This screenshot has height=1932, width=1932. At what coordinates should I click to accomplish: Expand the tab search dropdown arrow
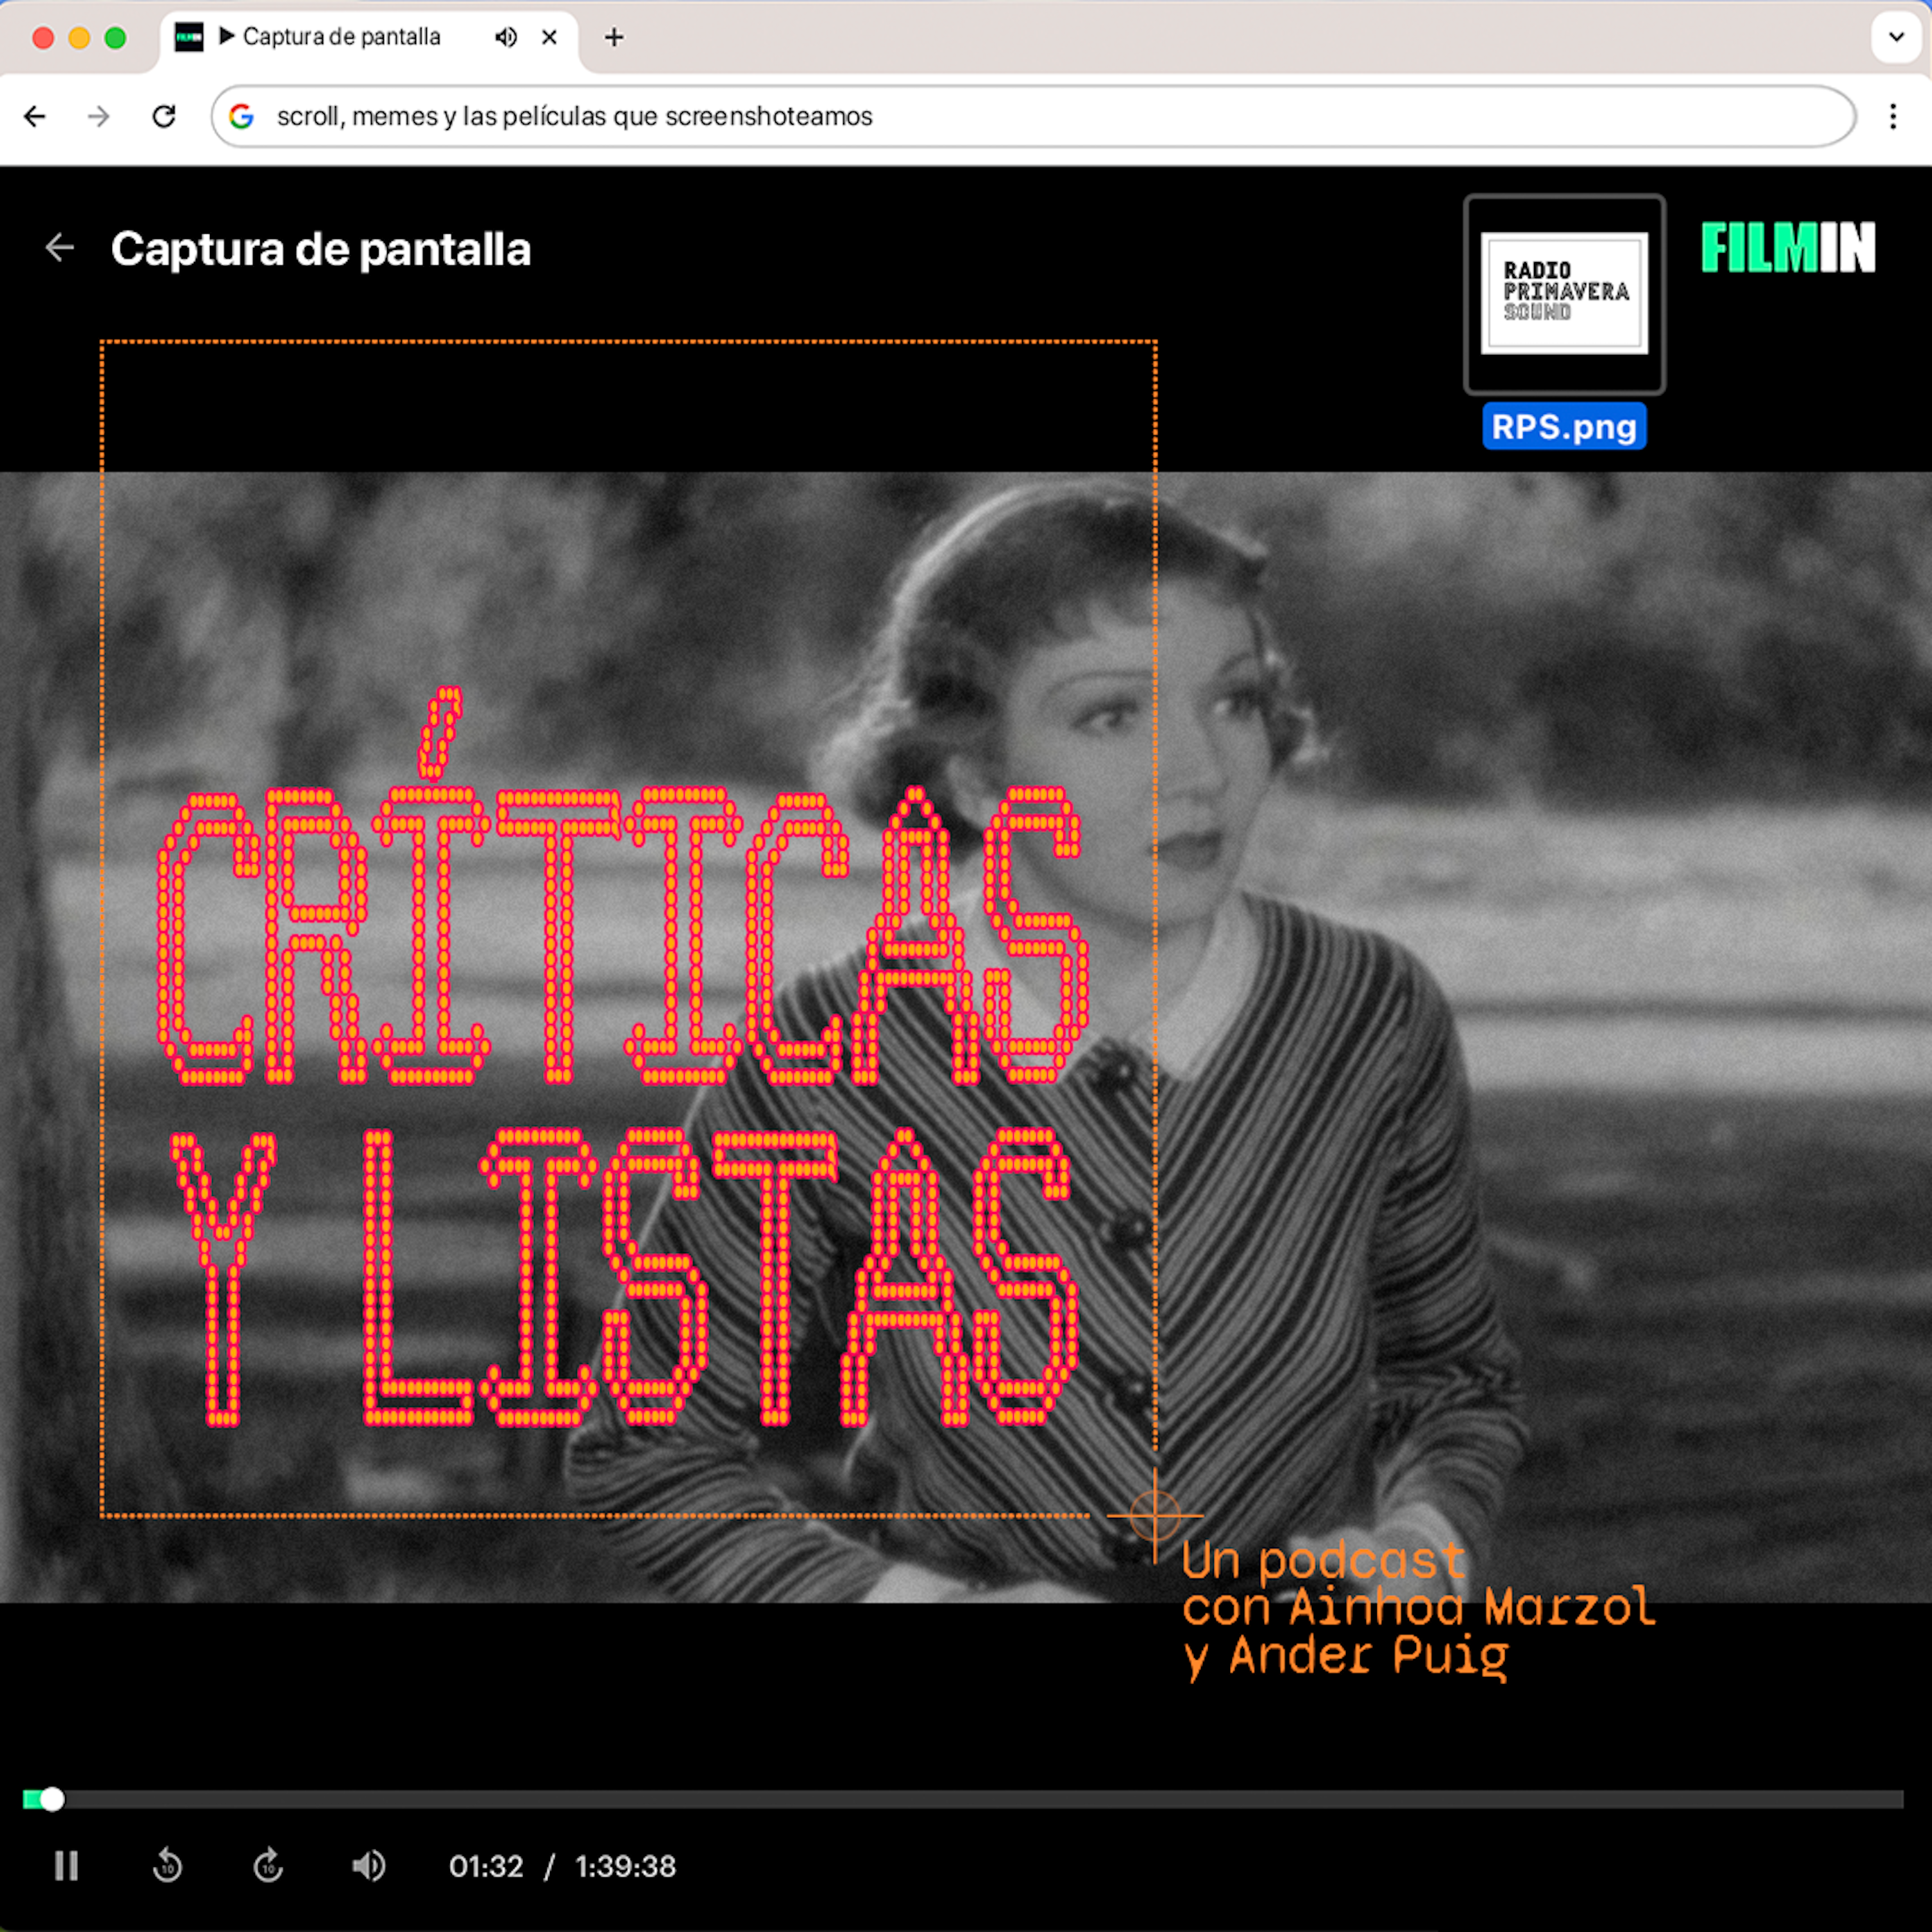point(1896,38)
